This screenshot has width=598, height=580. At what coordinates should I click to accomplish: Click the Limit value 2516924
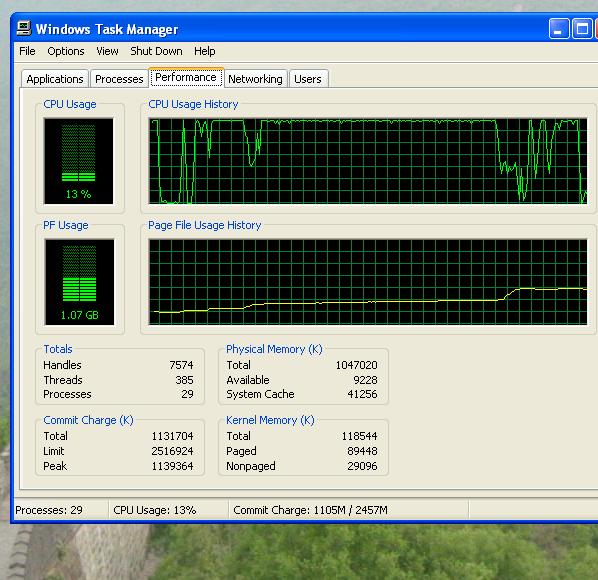click(172, 451)
